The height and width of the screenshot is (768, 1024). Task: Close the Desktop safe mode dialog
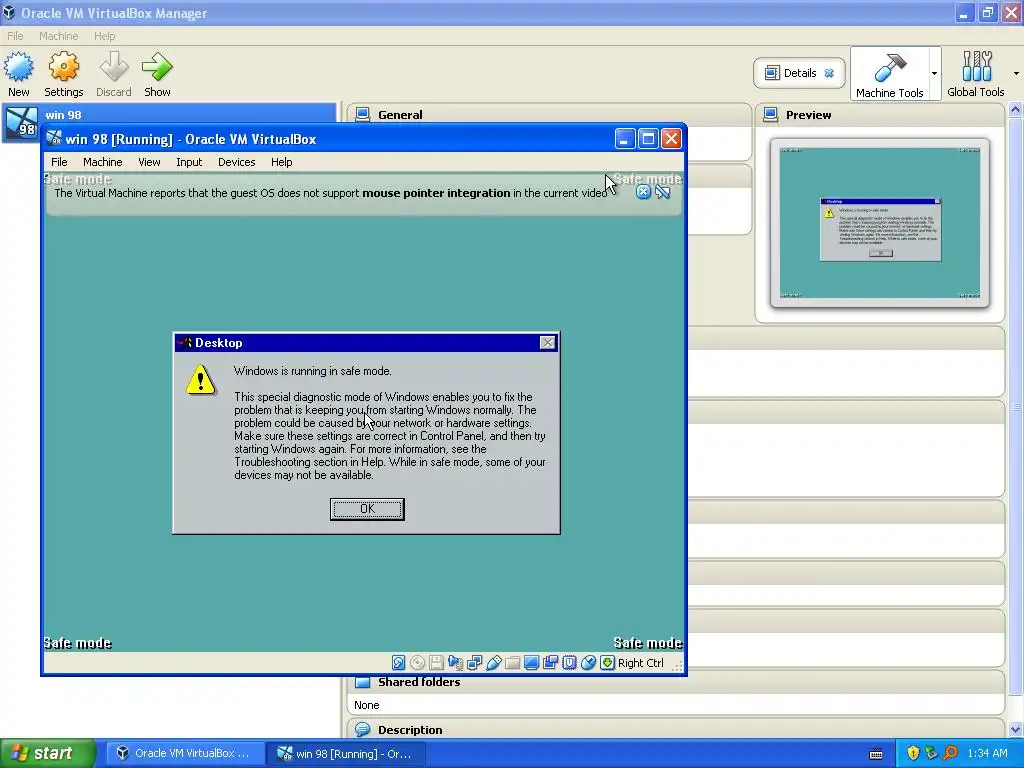click(547, 343)
